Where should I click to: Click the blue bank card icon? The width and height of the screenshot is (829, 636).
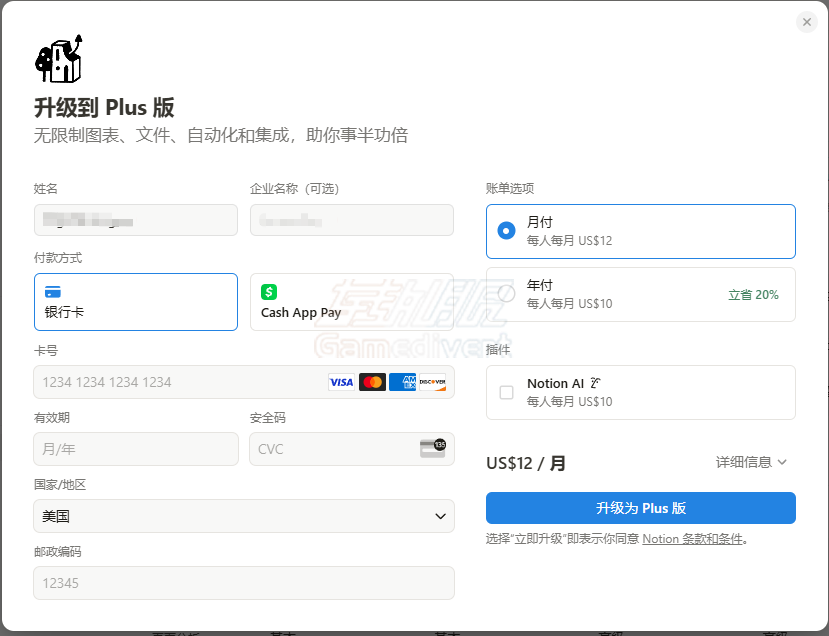coord(52,293)
